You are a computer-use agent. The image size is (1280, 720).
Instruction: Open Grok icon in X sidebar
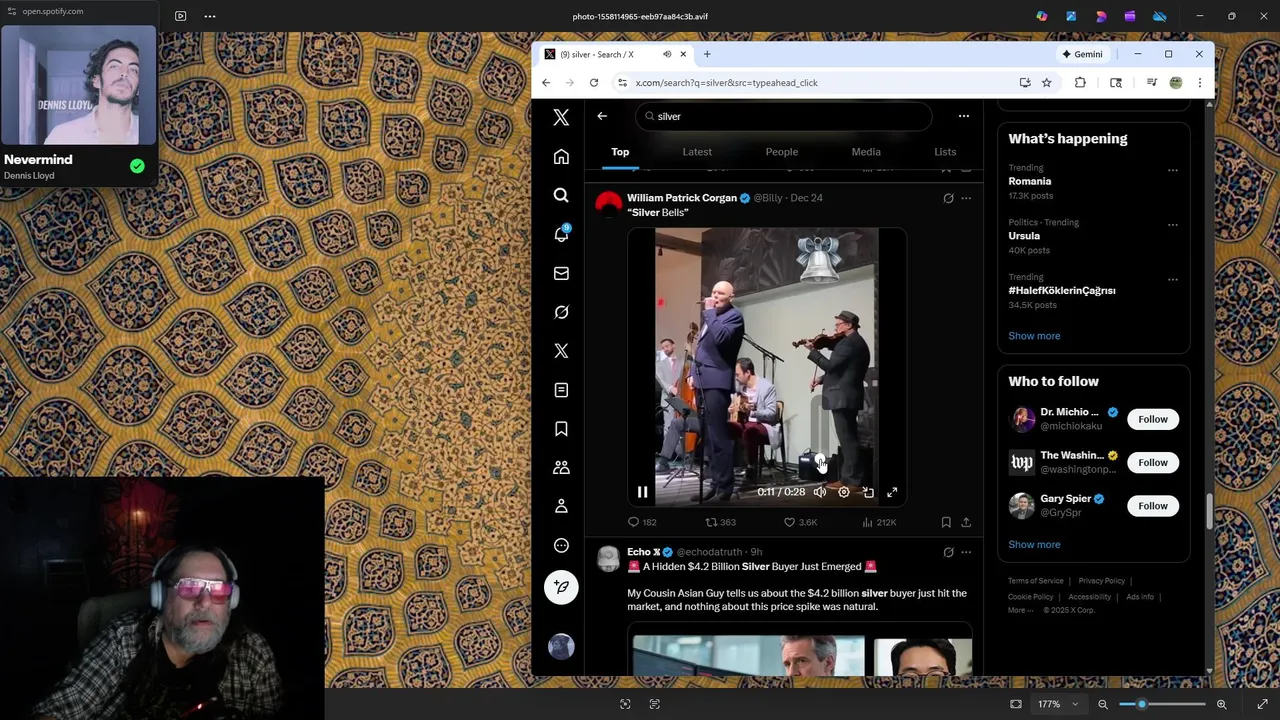point(561,312)
